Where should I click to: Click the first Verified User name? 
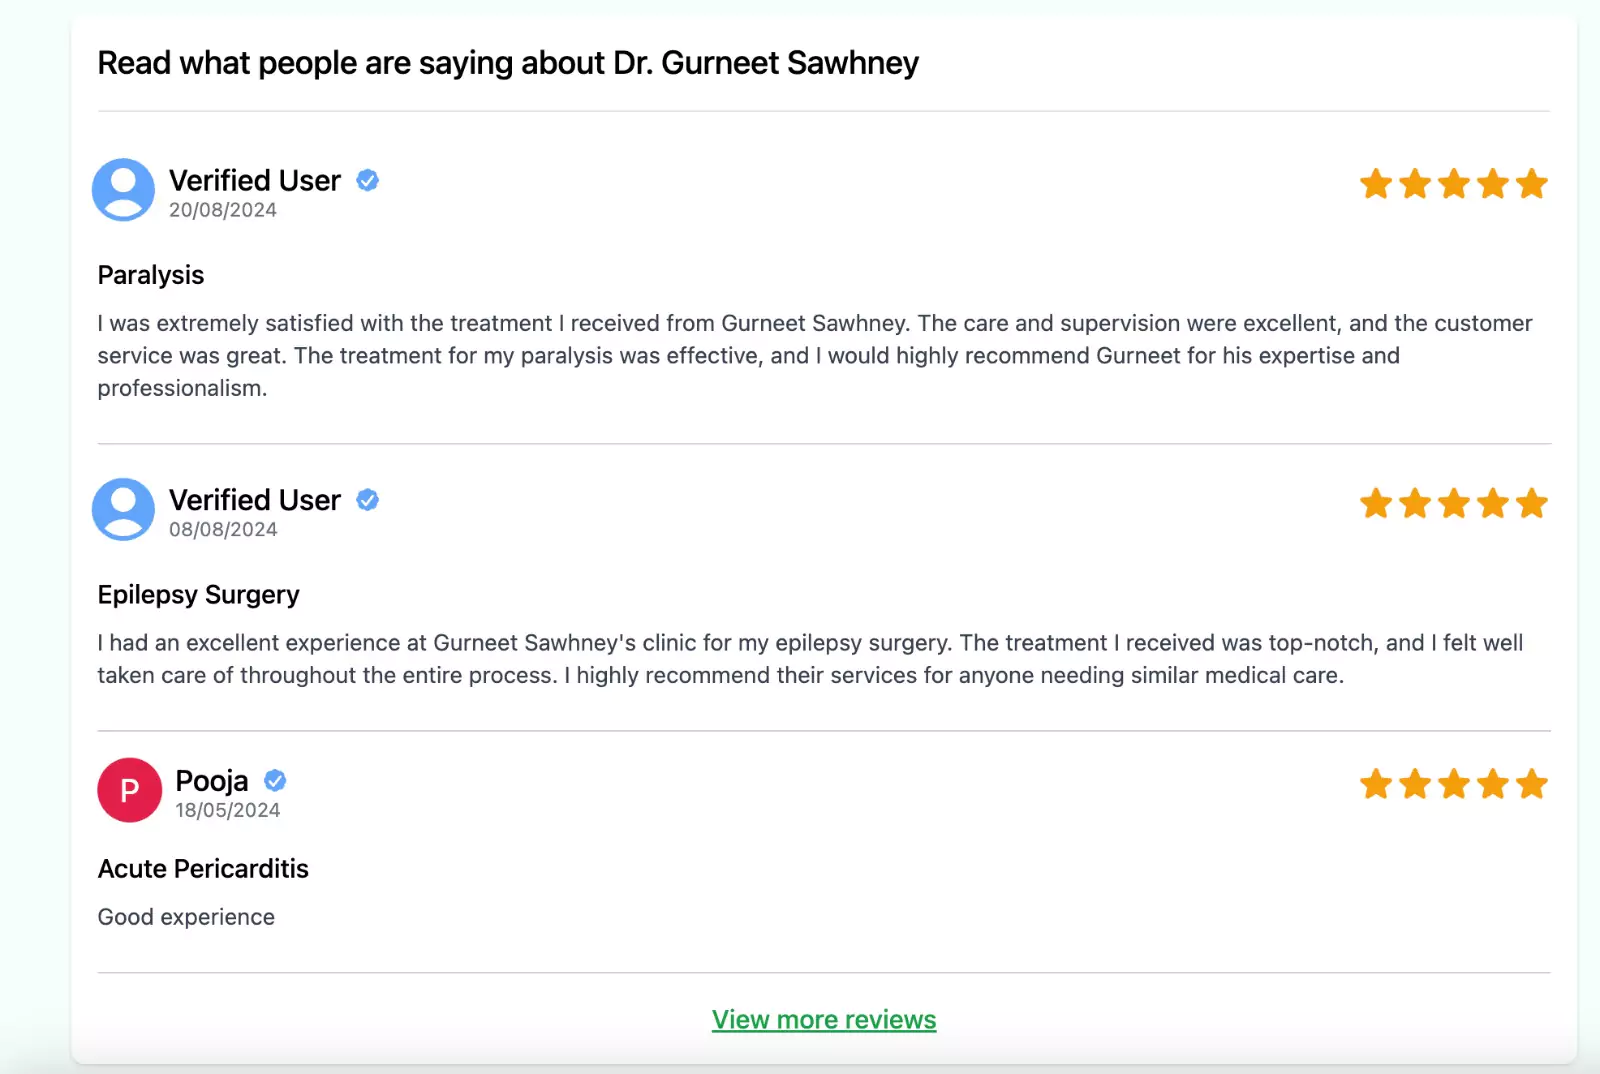pos(255,180)
